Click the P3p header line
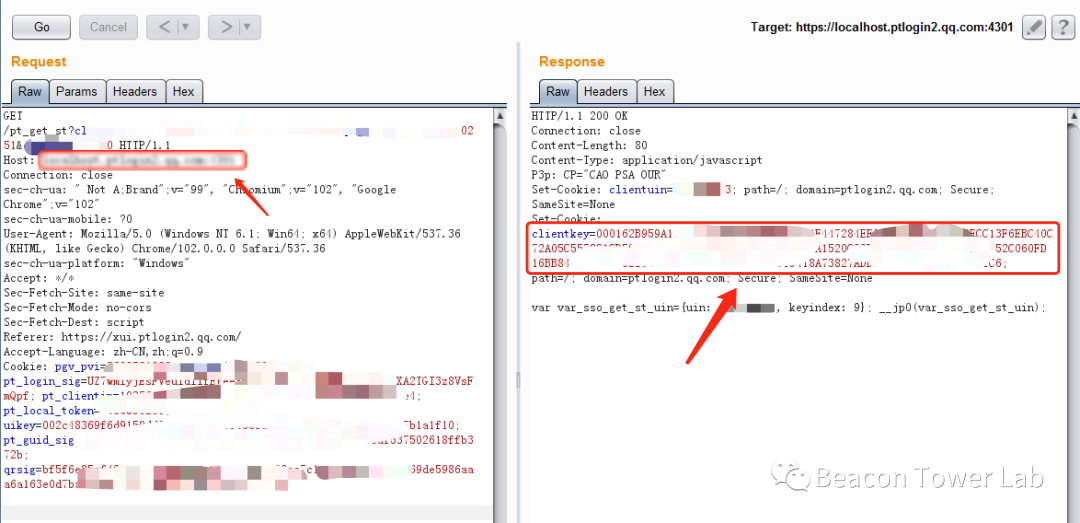This screenshot has width=1080, height=523. (x=599, y=175)
